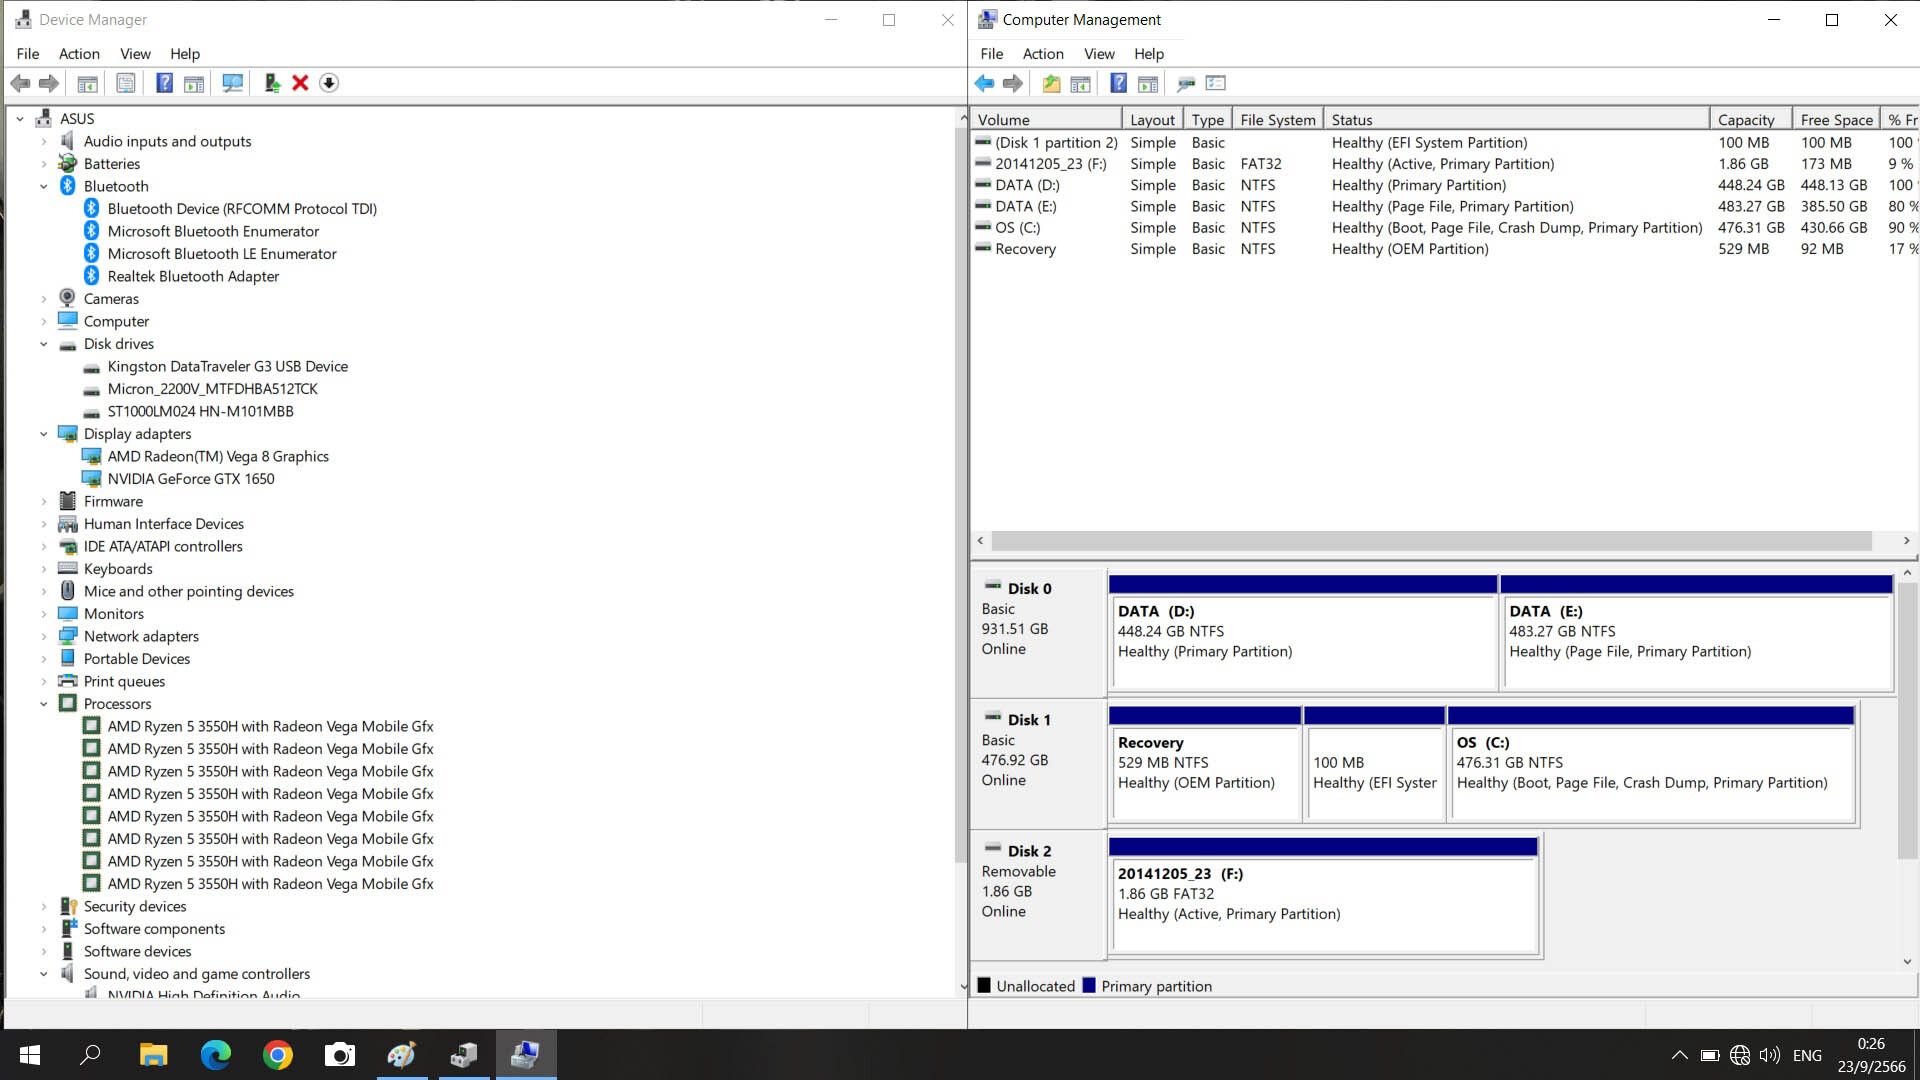The width and height of the screenshot is (1920, 1080).
Task: Click Show/Hide console tree icon in Computer Management
Action: (x=1080, y=83)
